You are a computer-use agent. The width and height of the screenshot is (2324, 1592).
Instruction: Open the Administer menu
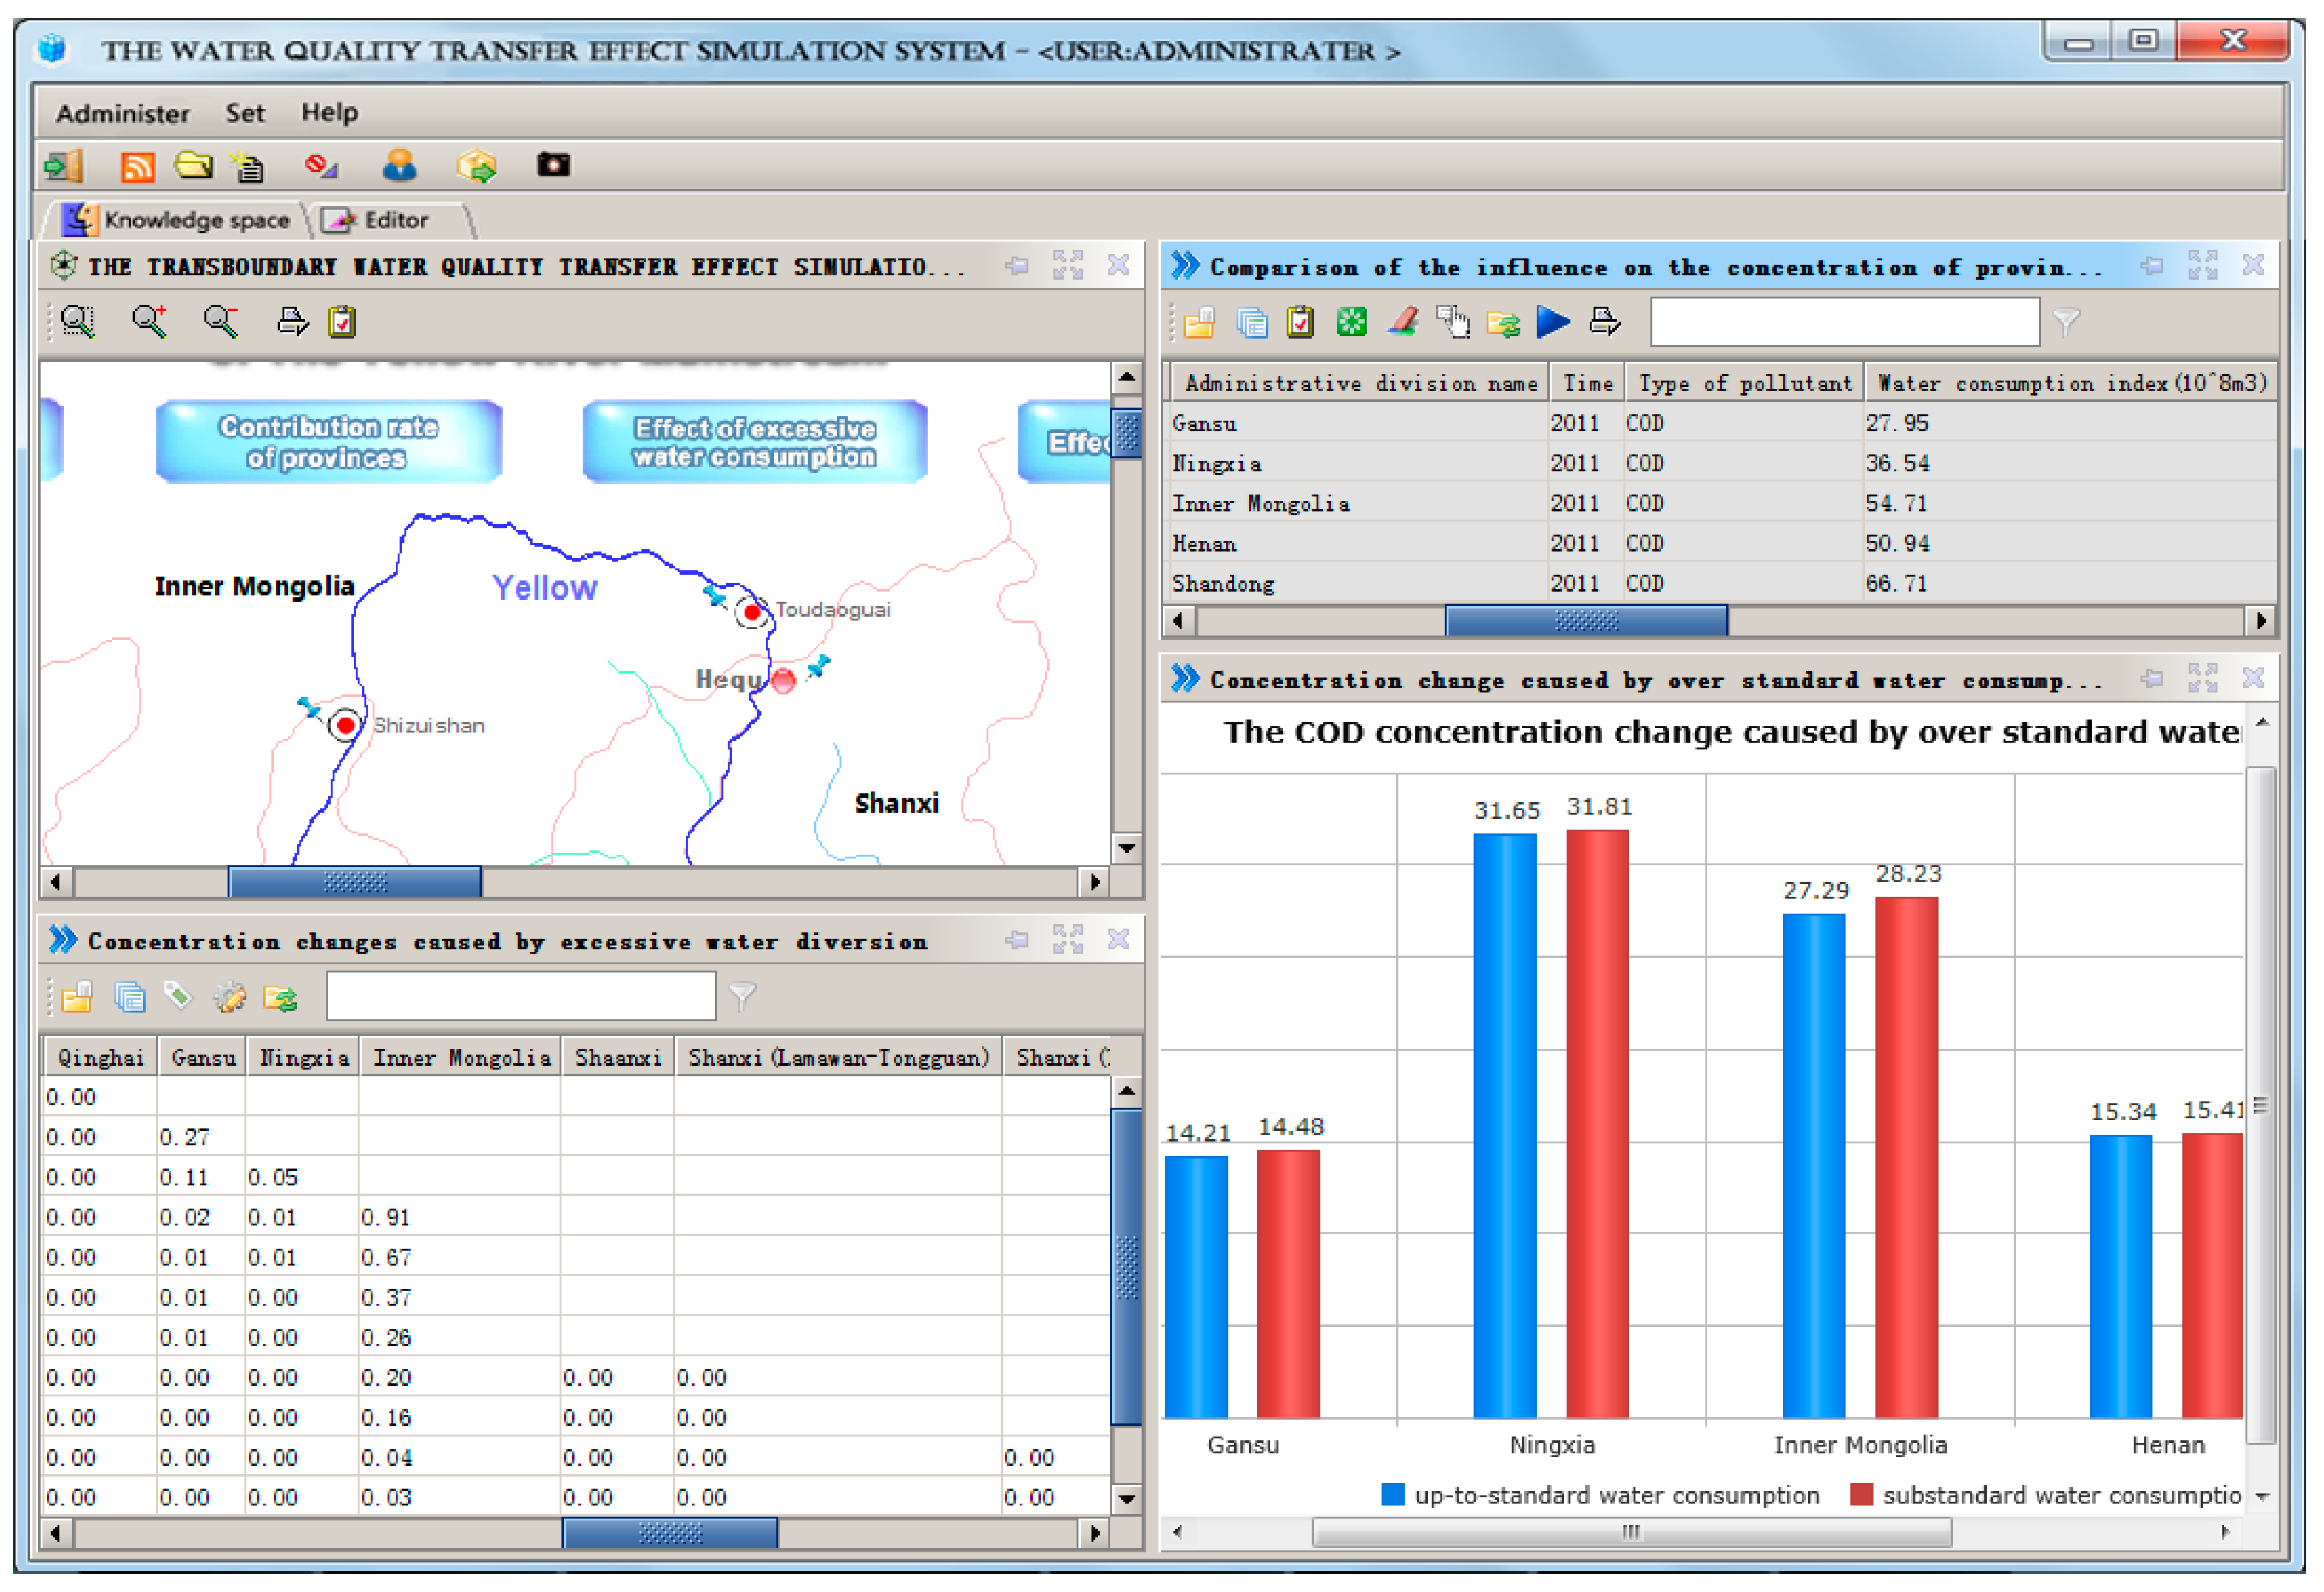[x=122, y=113]
